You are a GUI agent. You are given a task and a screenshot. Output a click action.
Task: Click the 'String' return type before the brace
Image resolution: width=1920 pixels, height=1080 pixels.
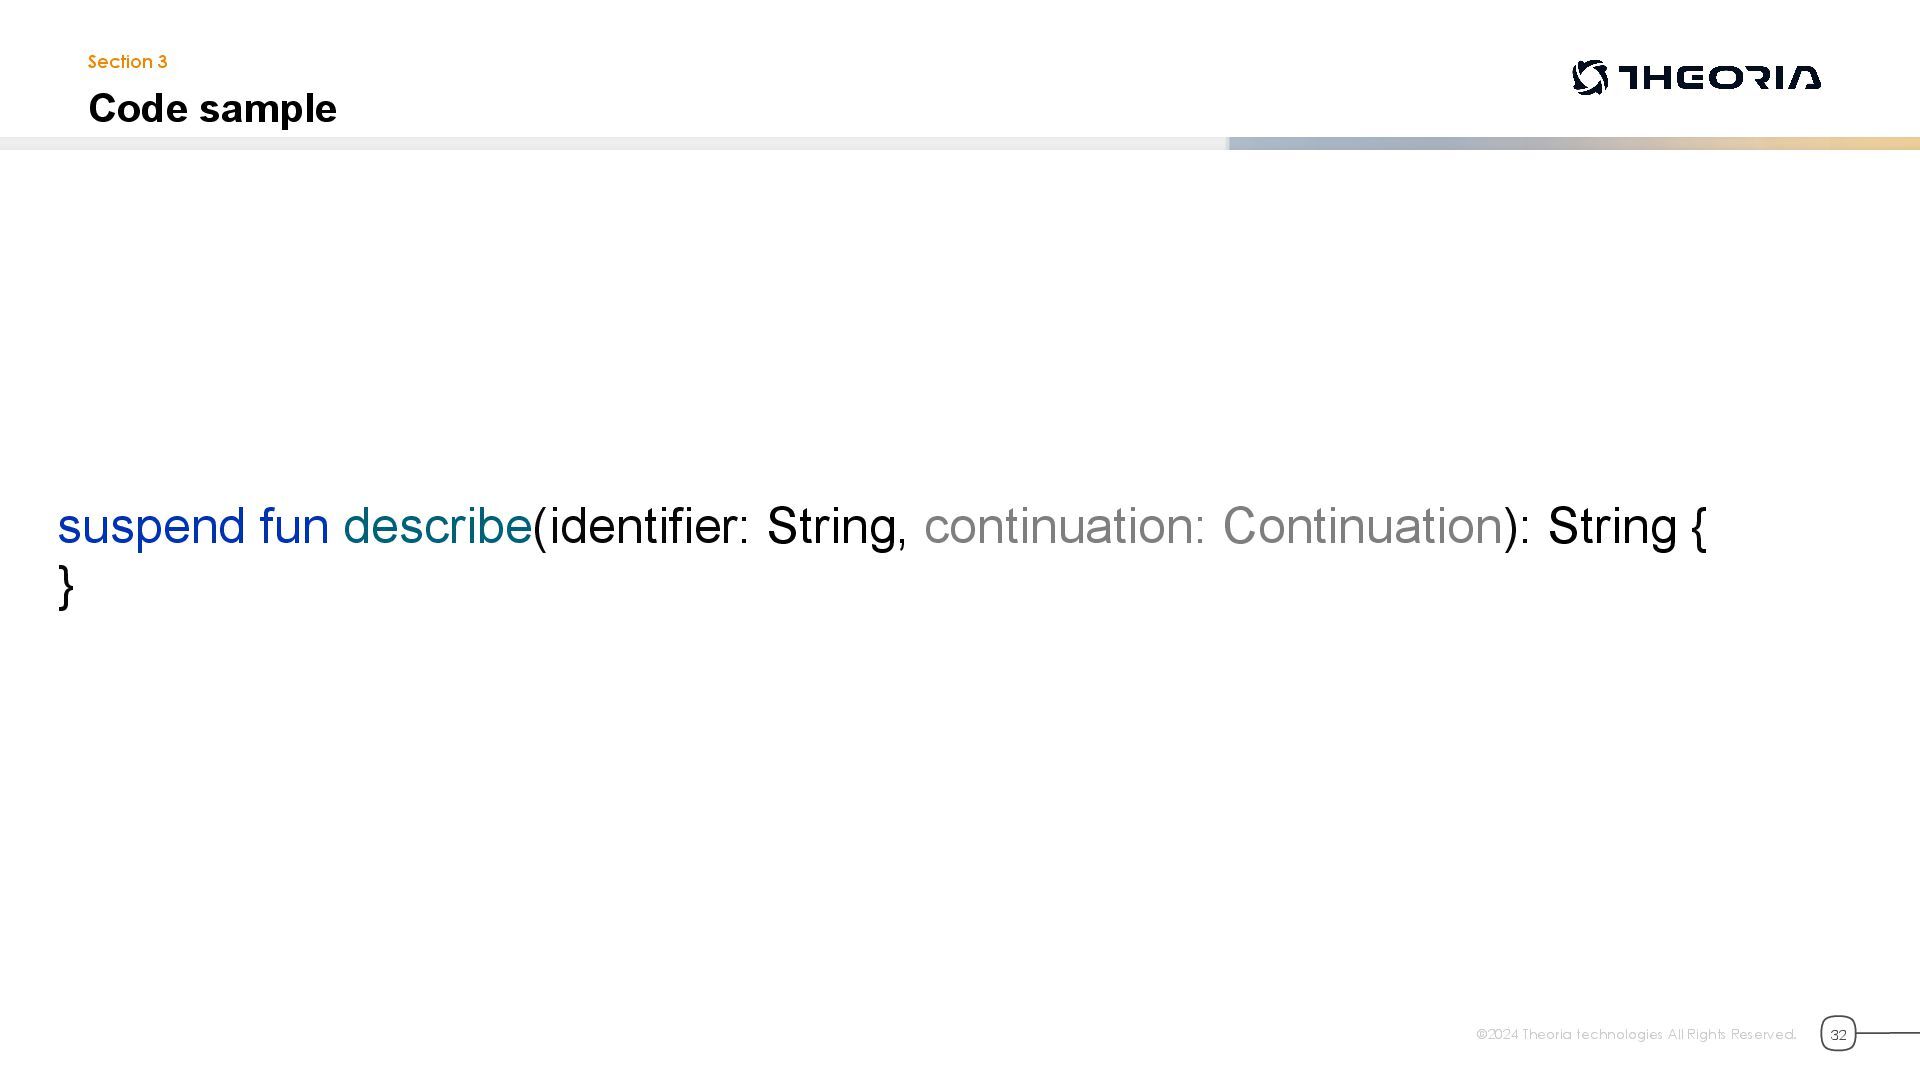[1611, 526]
